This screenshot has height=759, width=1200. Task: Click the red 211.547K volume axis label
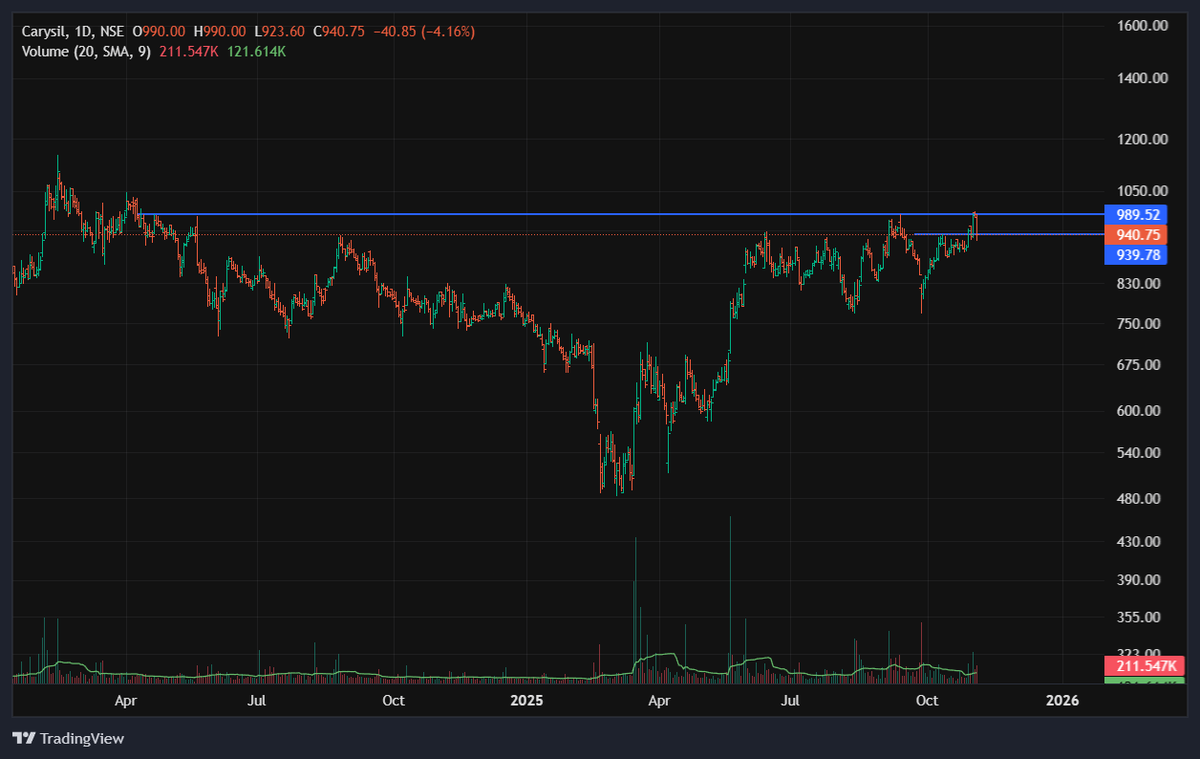[x=1143, y=666]
